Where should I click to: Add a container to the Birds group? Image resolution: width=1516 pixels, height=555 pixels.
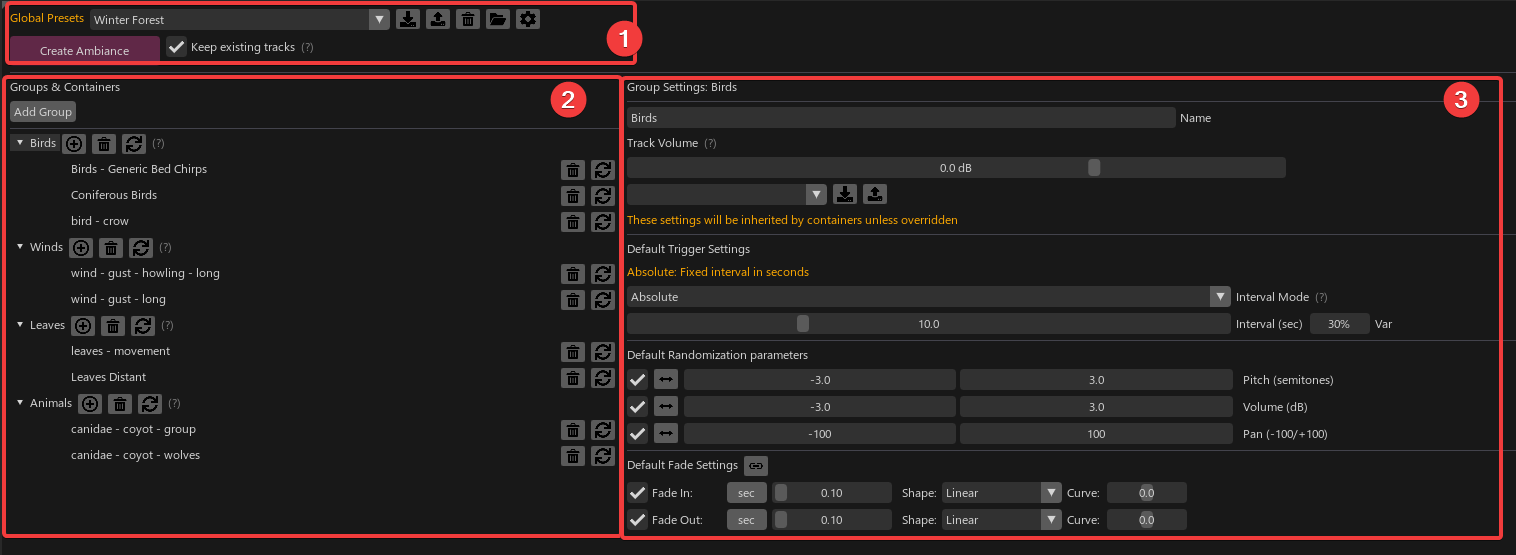point(74,143)
